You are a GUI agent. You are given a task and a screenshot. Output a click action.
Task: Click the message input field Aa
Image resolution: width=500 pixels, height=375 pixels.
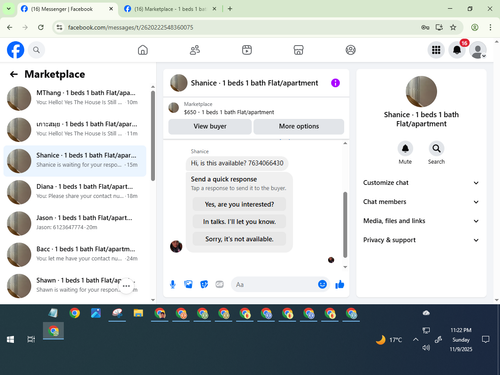click(273, 284)
